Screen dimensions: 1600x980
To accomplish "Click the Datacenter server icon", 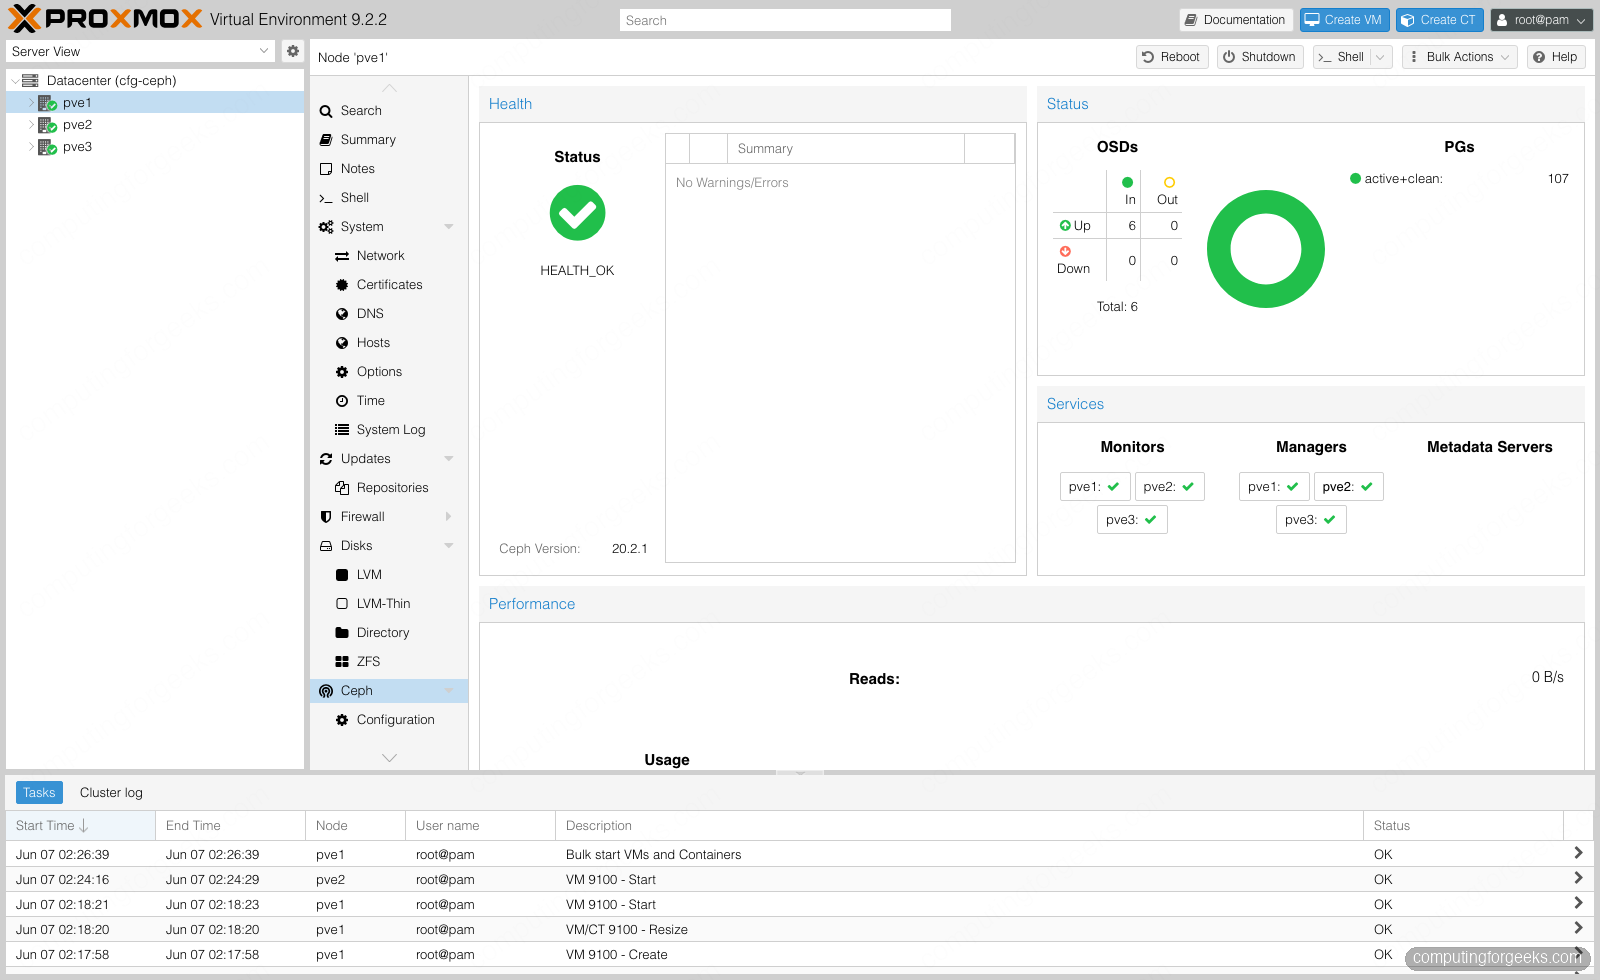I will tap(30, 81).
